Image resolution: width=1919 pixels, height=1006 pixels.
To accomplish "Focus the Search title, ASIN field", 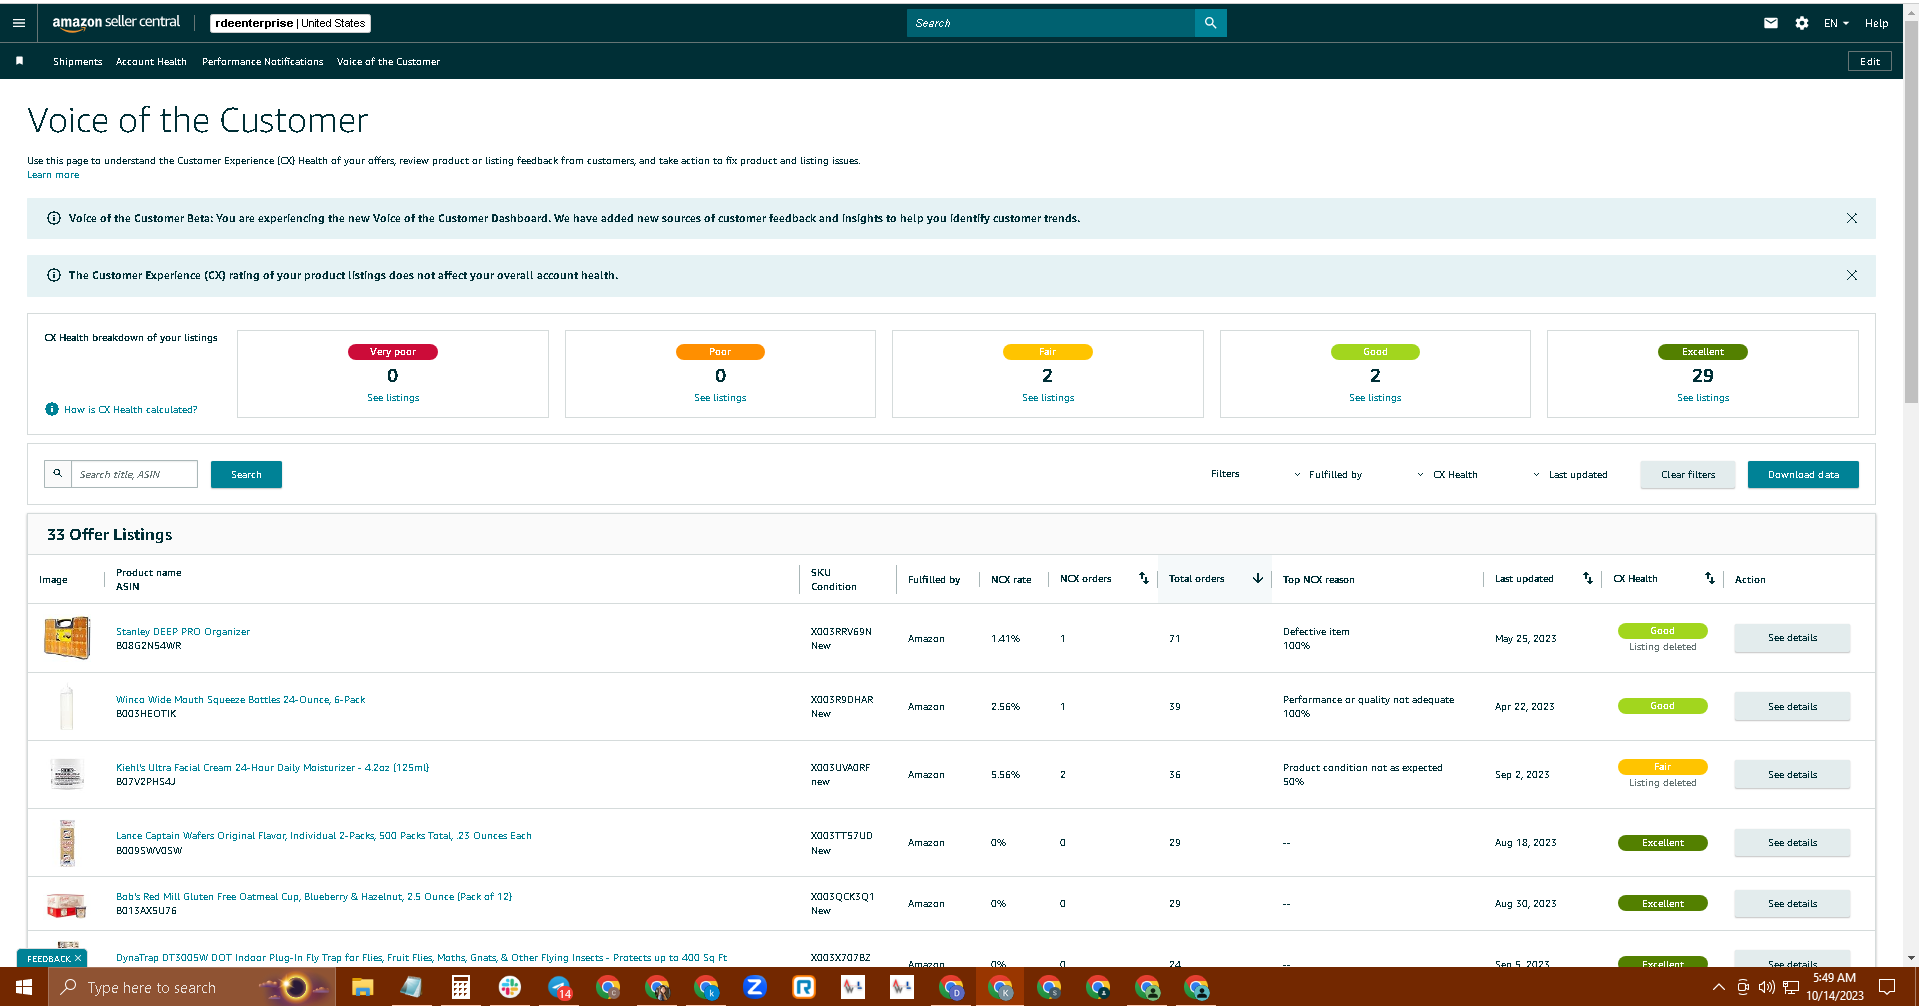I will 134,474.
